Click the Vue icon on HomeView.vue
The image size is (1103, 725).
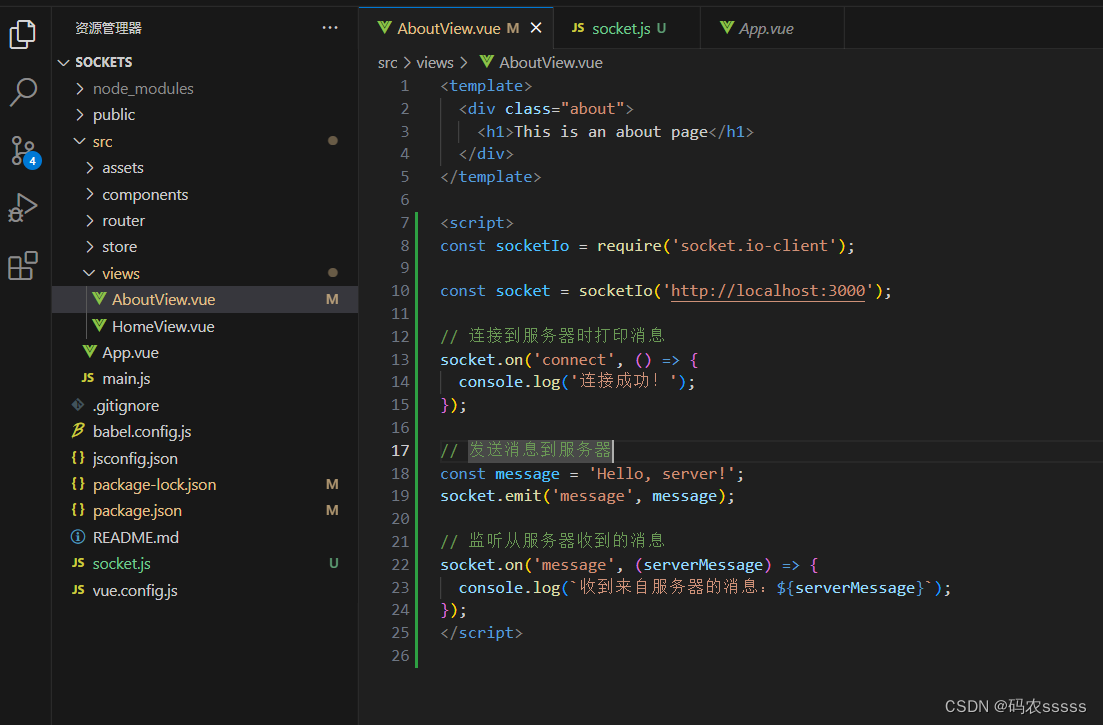(x=98, y=325)
